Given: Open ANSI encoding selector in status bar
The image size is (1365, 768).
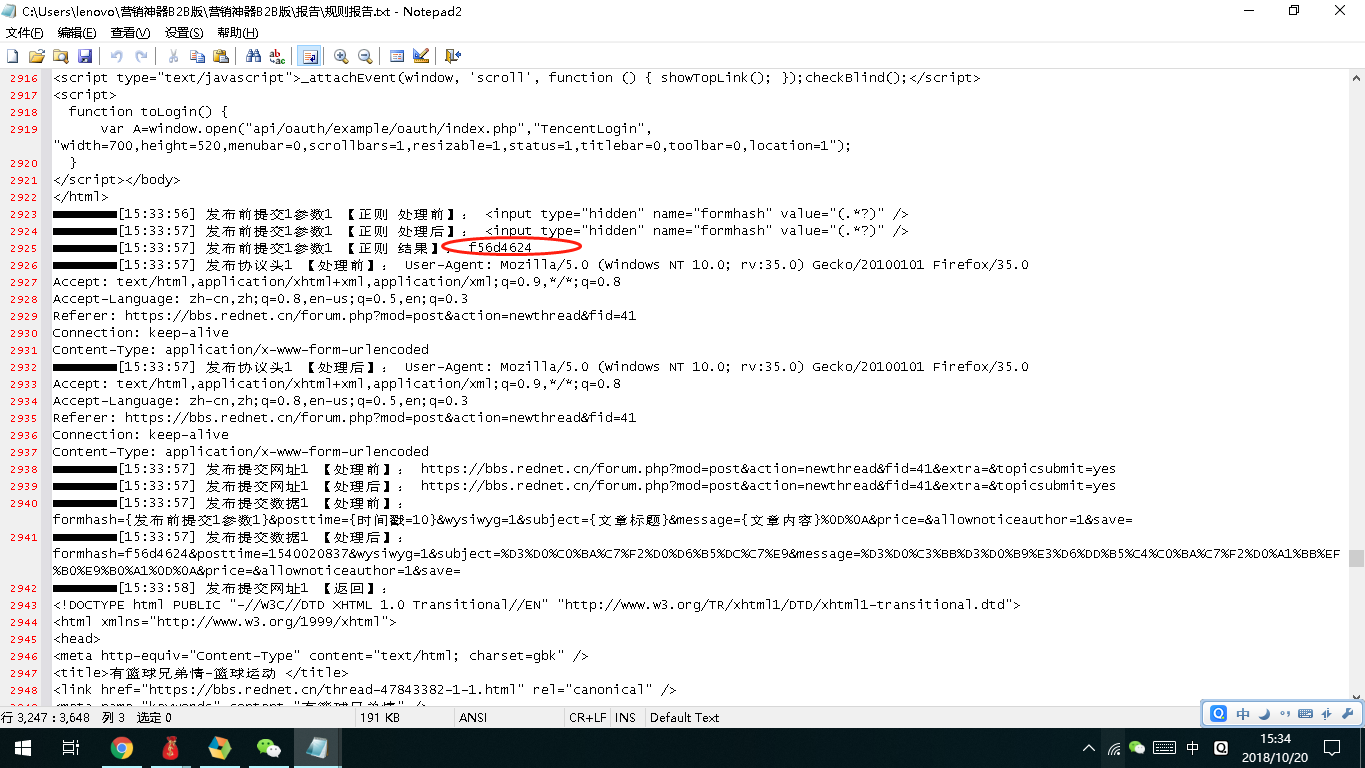Looking at the screenshot, I should point(473,717).
